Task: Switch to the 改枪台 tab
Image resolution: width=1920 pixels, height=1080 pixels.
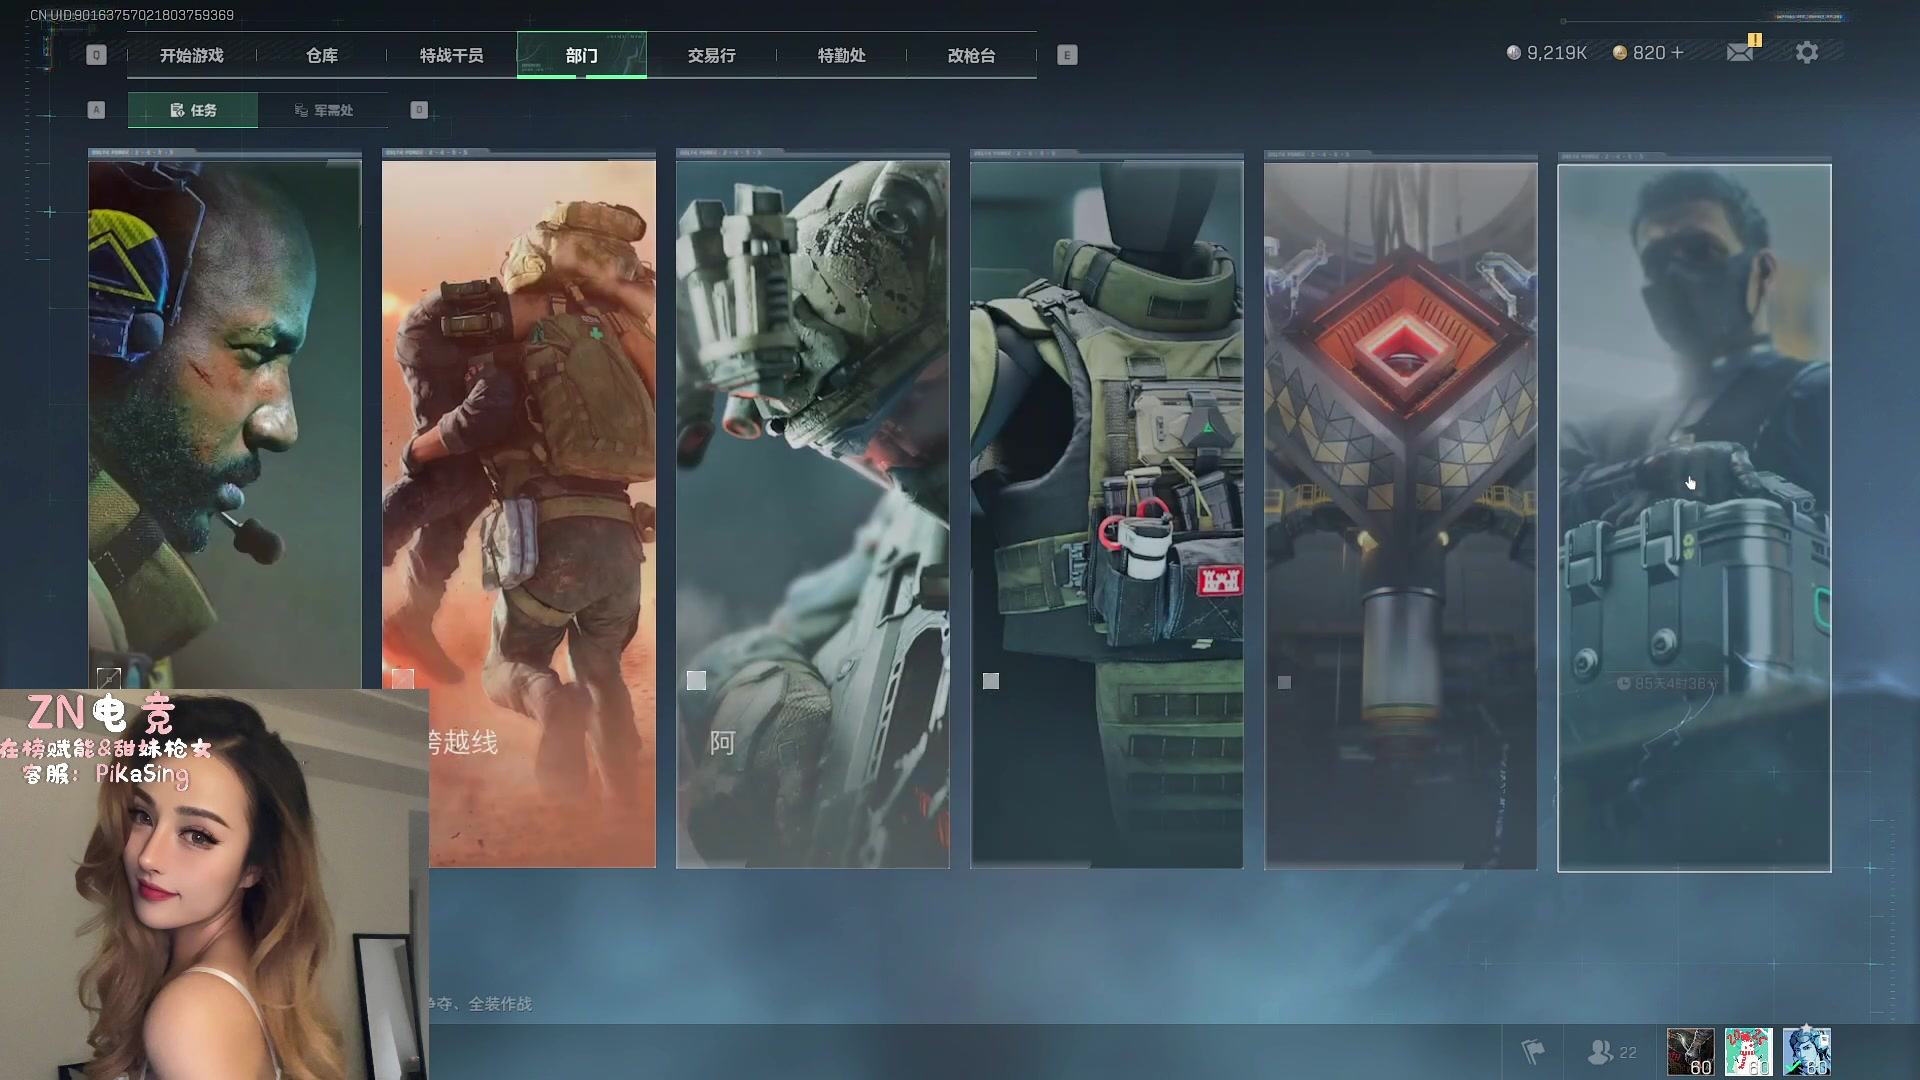Action: click(971, 55)
